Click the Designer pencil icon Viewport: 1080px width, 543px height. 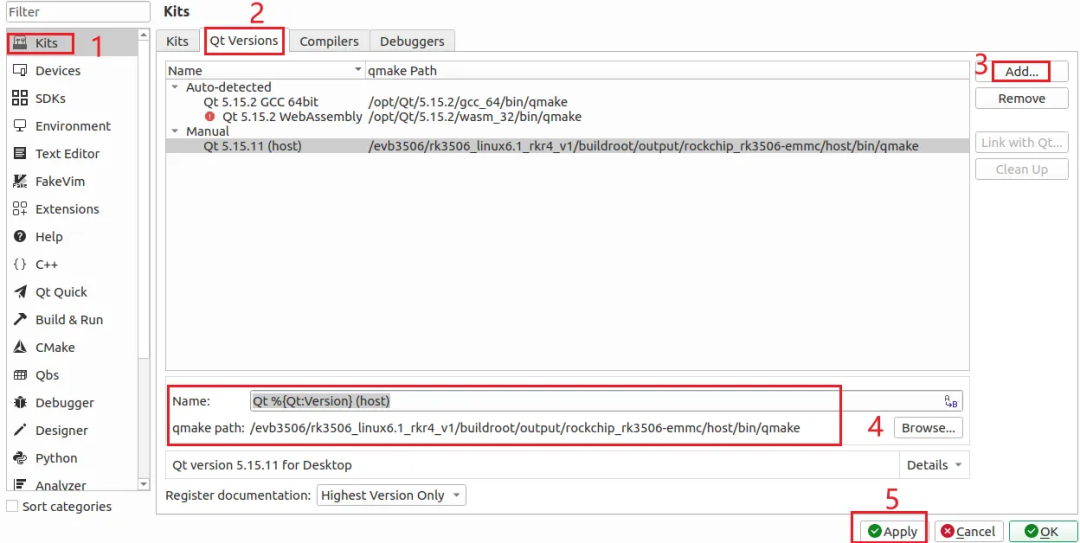(x=20, y=430)
